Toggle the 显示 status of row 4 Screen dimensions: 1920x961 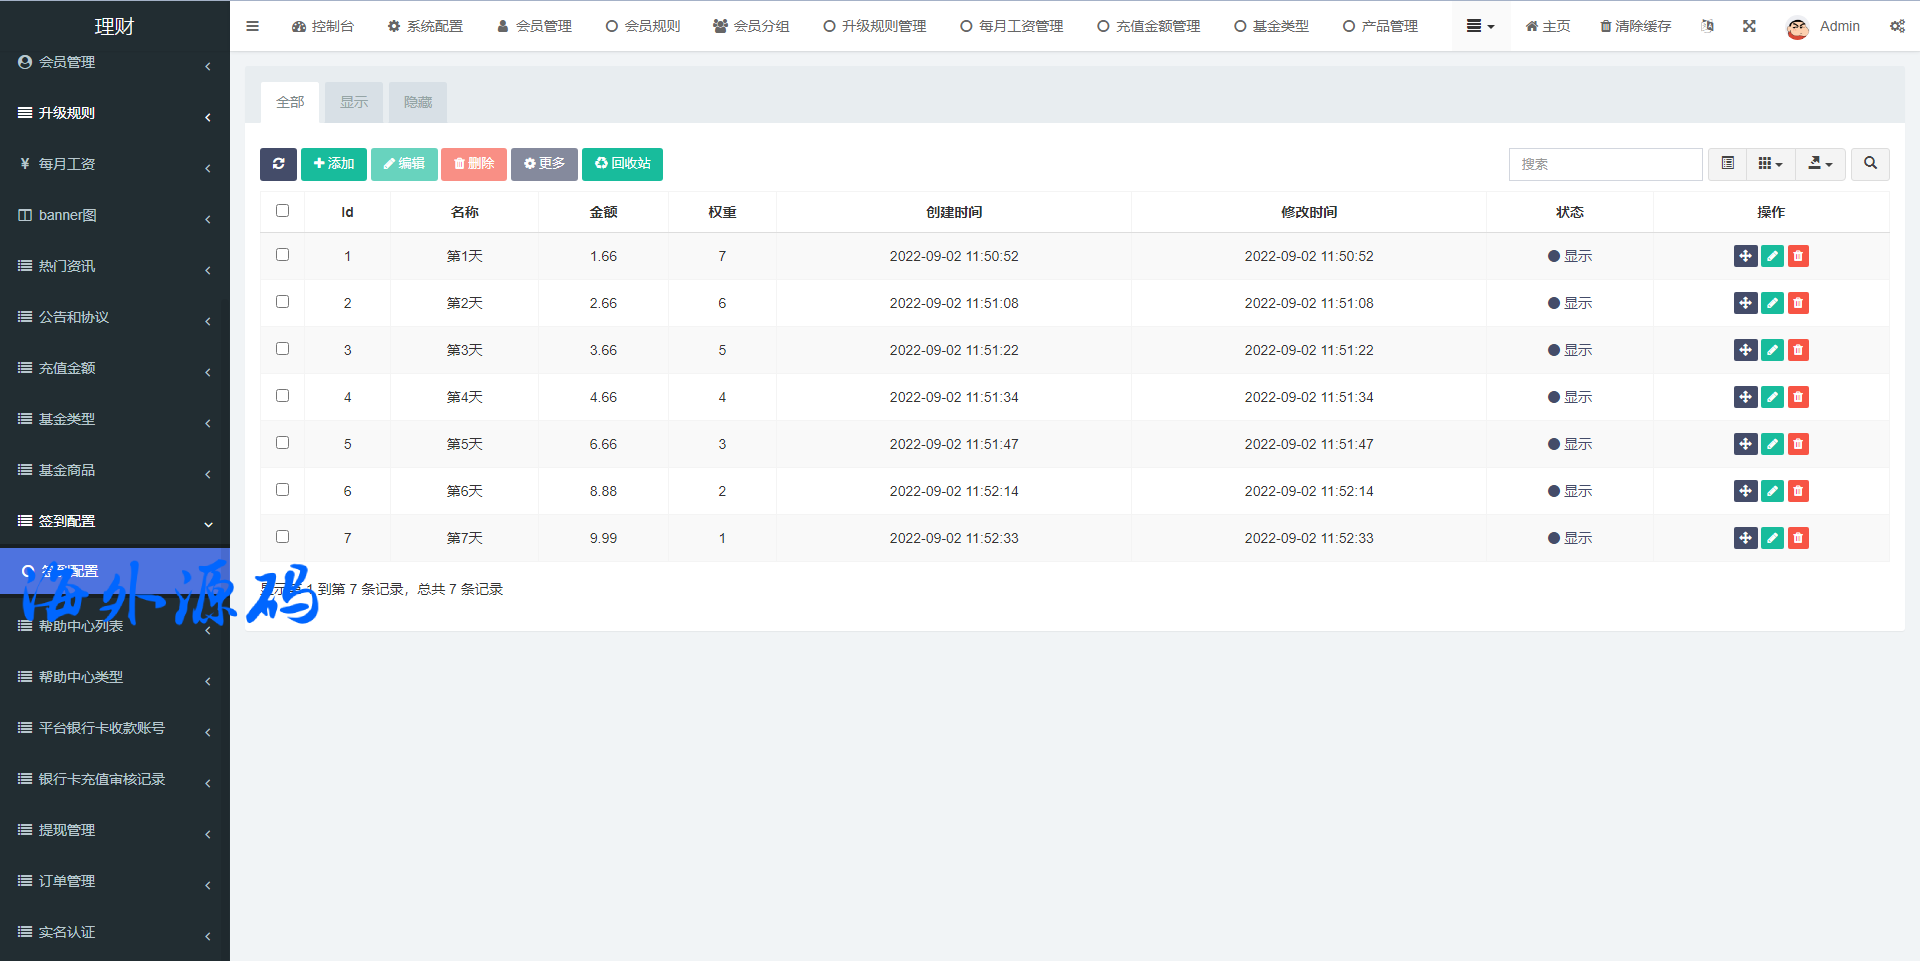tap(1569, 398)
